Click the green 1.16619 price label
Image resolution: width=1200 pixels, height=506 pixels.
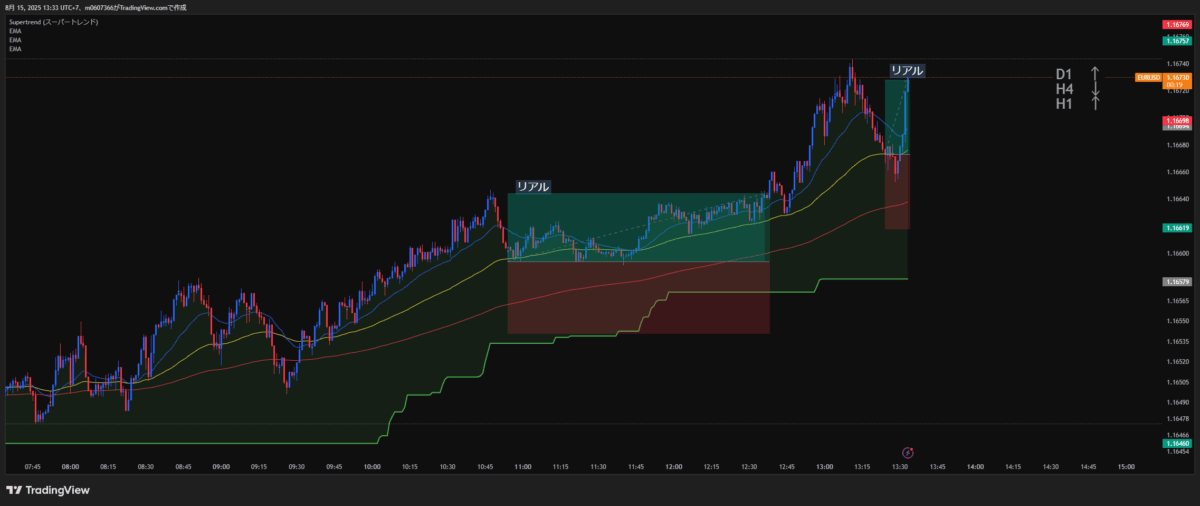pyautogui.click(x=1175, y=228)
